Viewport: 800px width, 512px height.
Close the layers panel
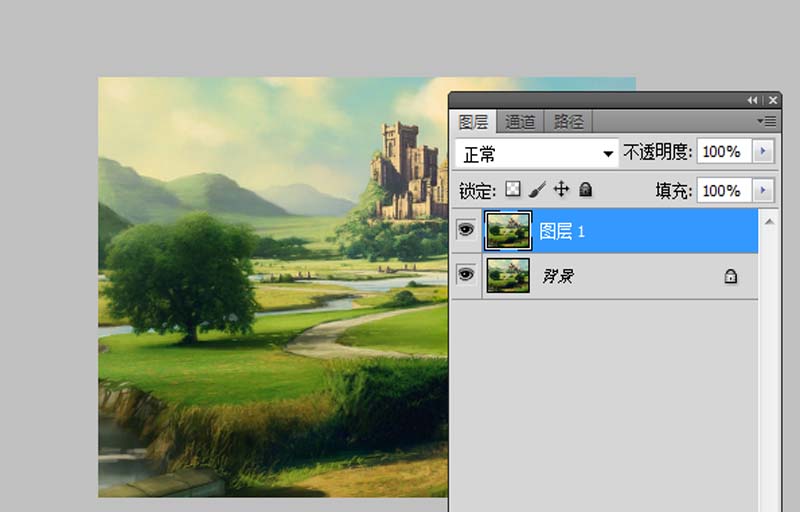(773, 100)
